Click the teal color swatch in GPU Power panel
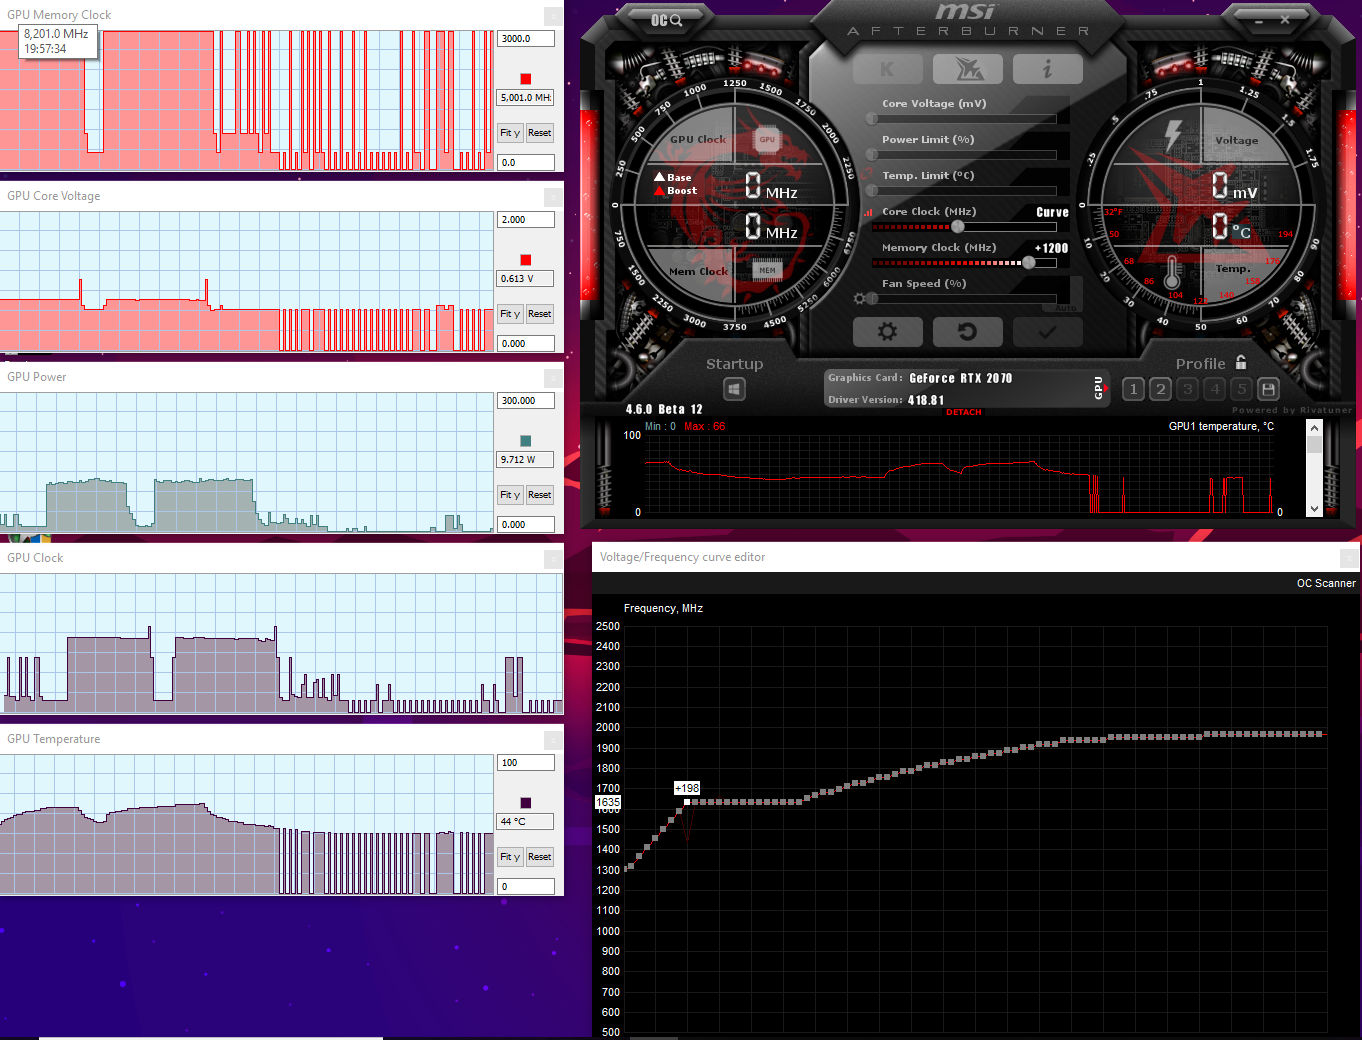 tap(526, 441)
